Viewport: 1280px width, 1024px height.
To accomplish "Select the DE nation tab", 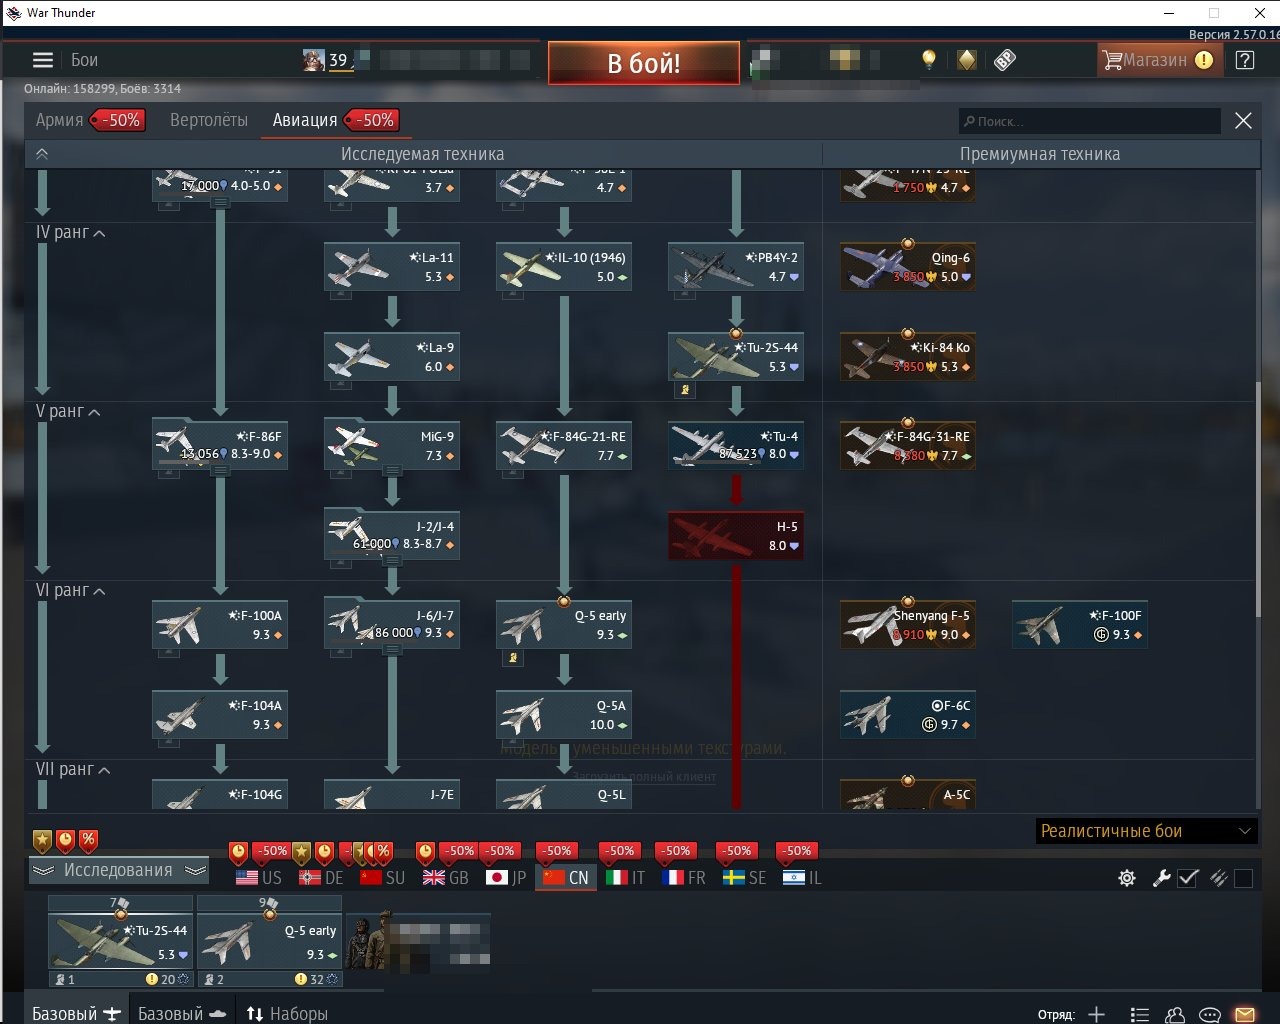I will point(321,878).
